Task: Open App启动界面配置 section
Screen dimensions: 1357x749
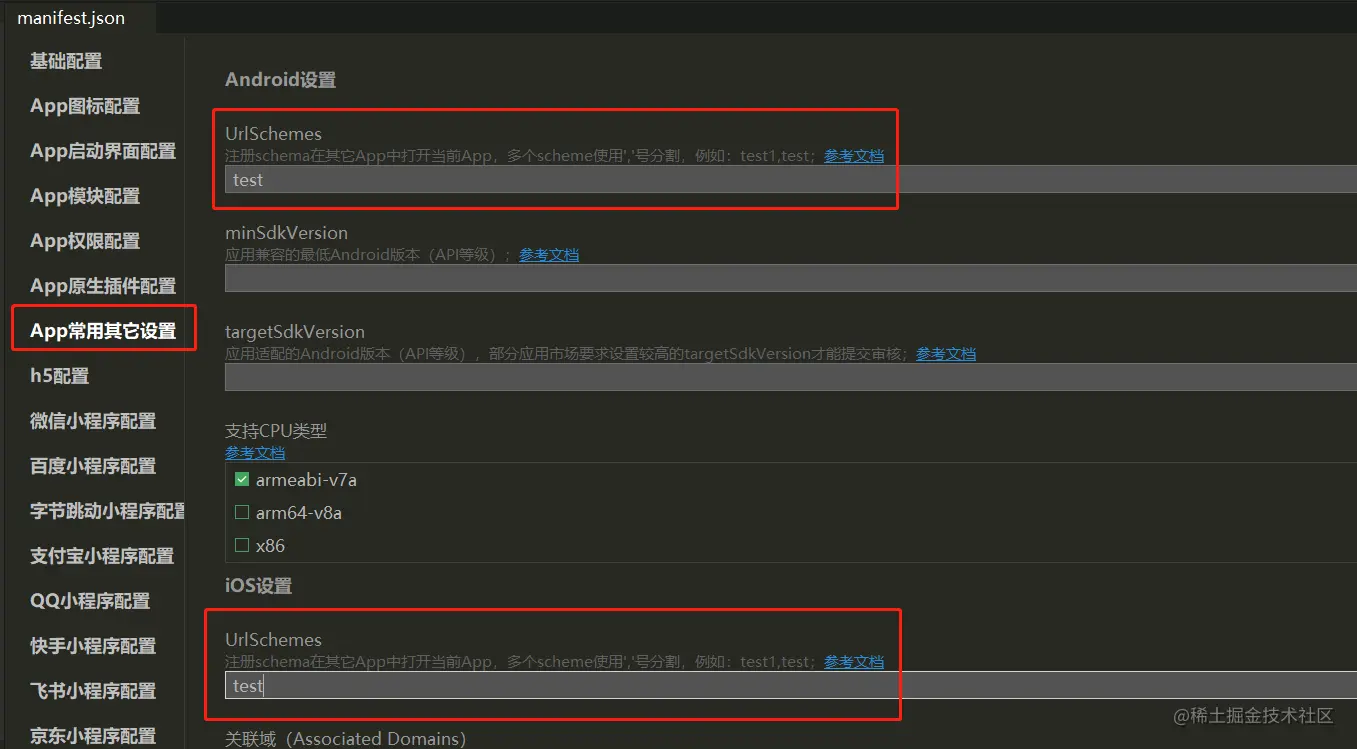Action: click(x=103, y=151)
